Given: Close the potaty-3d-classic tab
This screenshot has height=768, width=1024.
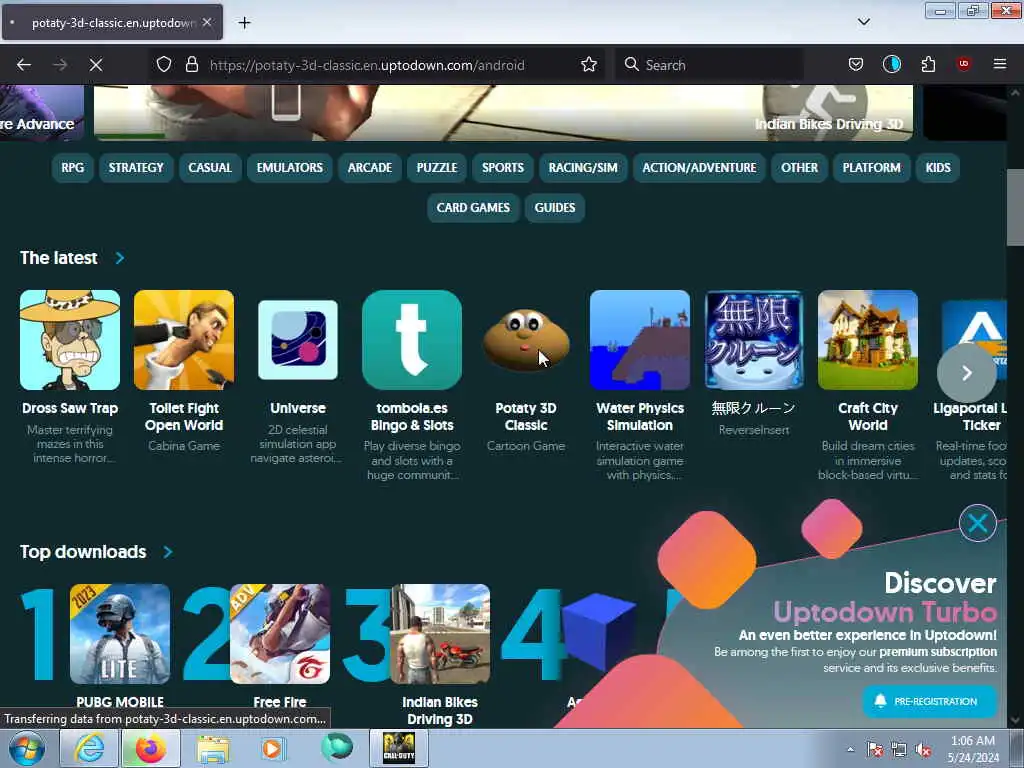Looking at the screenshot, I should [x=207, y=22].
